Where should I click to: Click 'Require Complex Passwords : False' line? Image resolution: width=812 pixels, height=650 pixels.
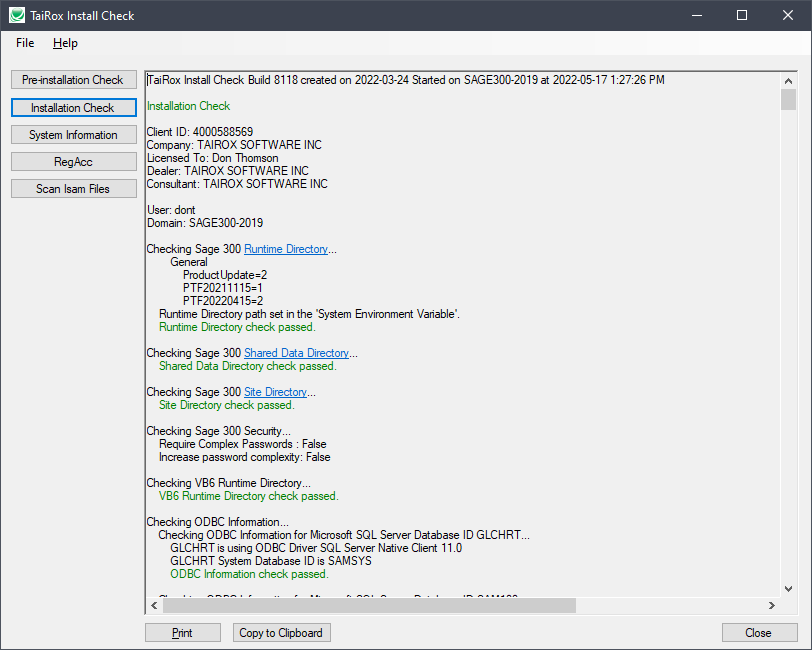click(242, 444)
